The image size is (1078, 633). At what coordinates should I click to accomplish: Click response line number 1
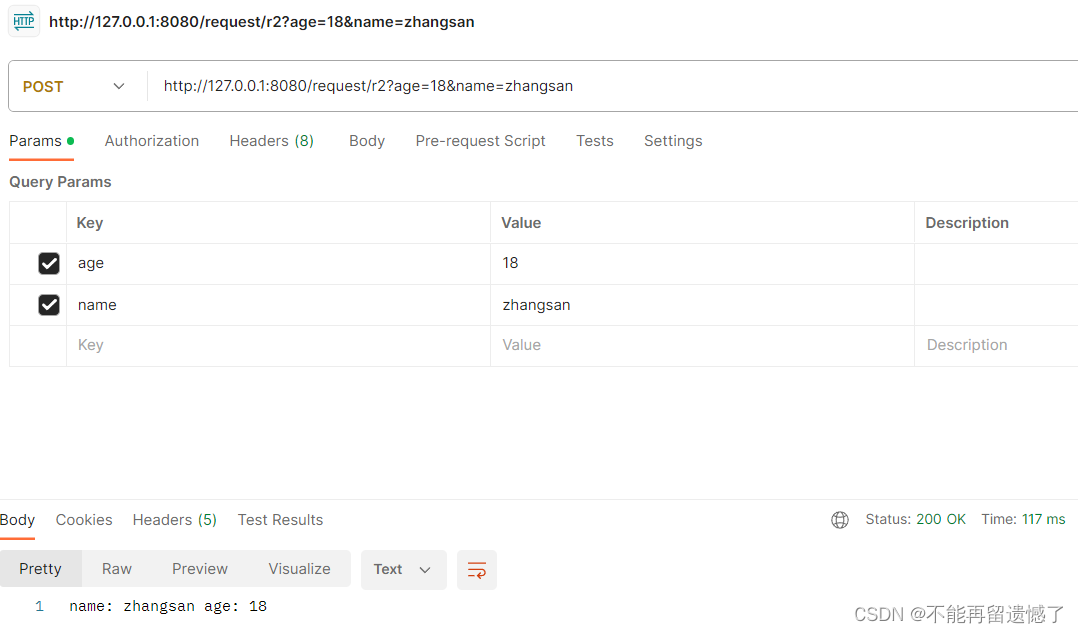coord(39,606)
